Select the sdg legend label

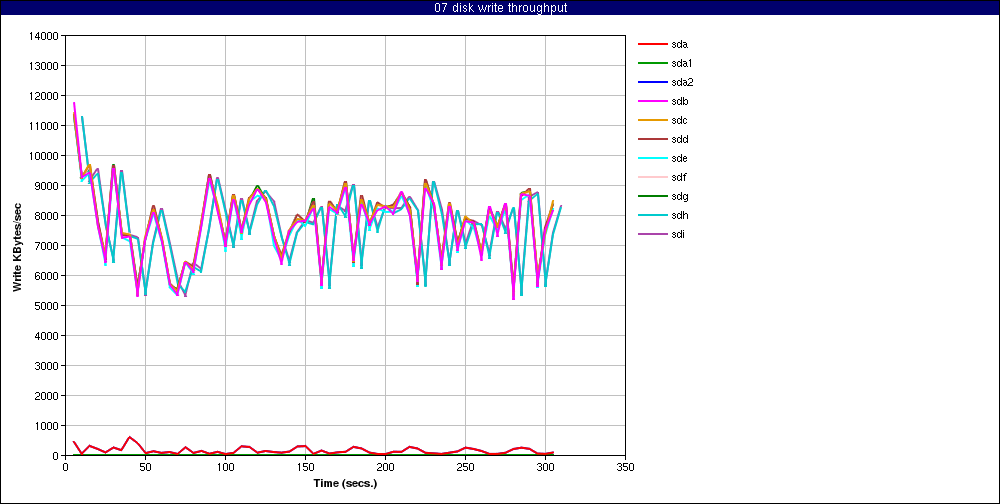pos(680,196)
